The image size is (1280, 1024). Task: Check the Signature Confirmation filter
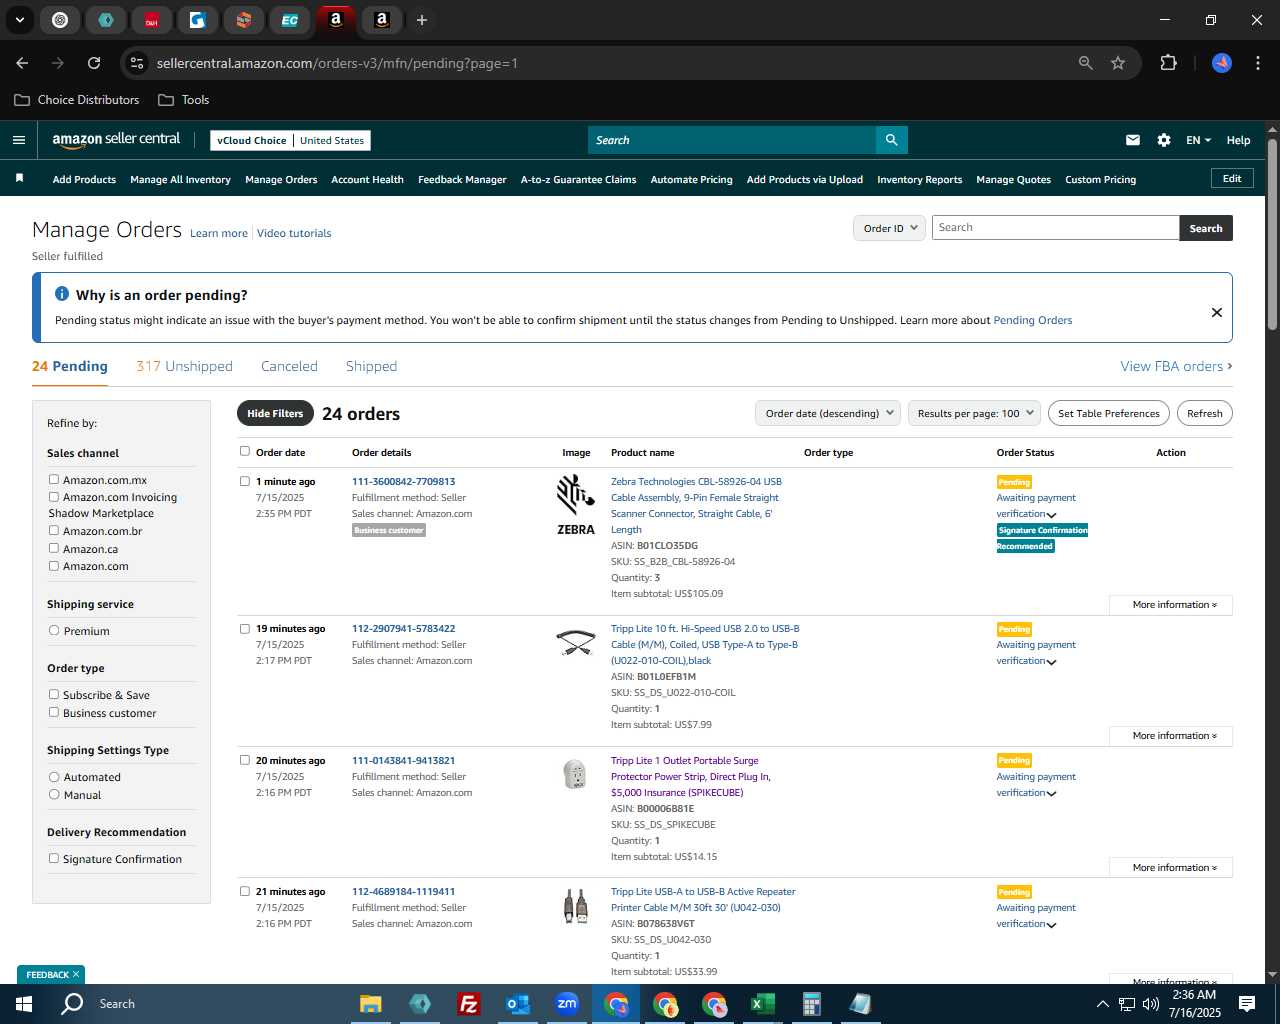(x=54, y=859)
